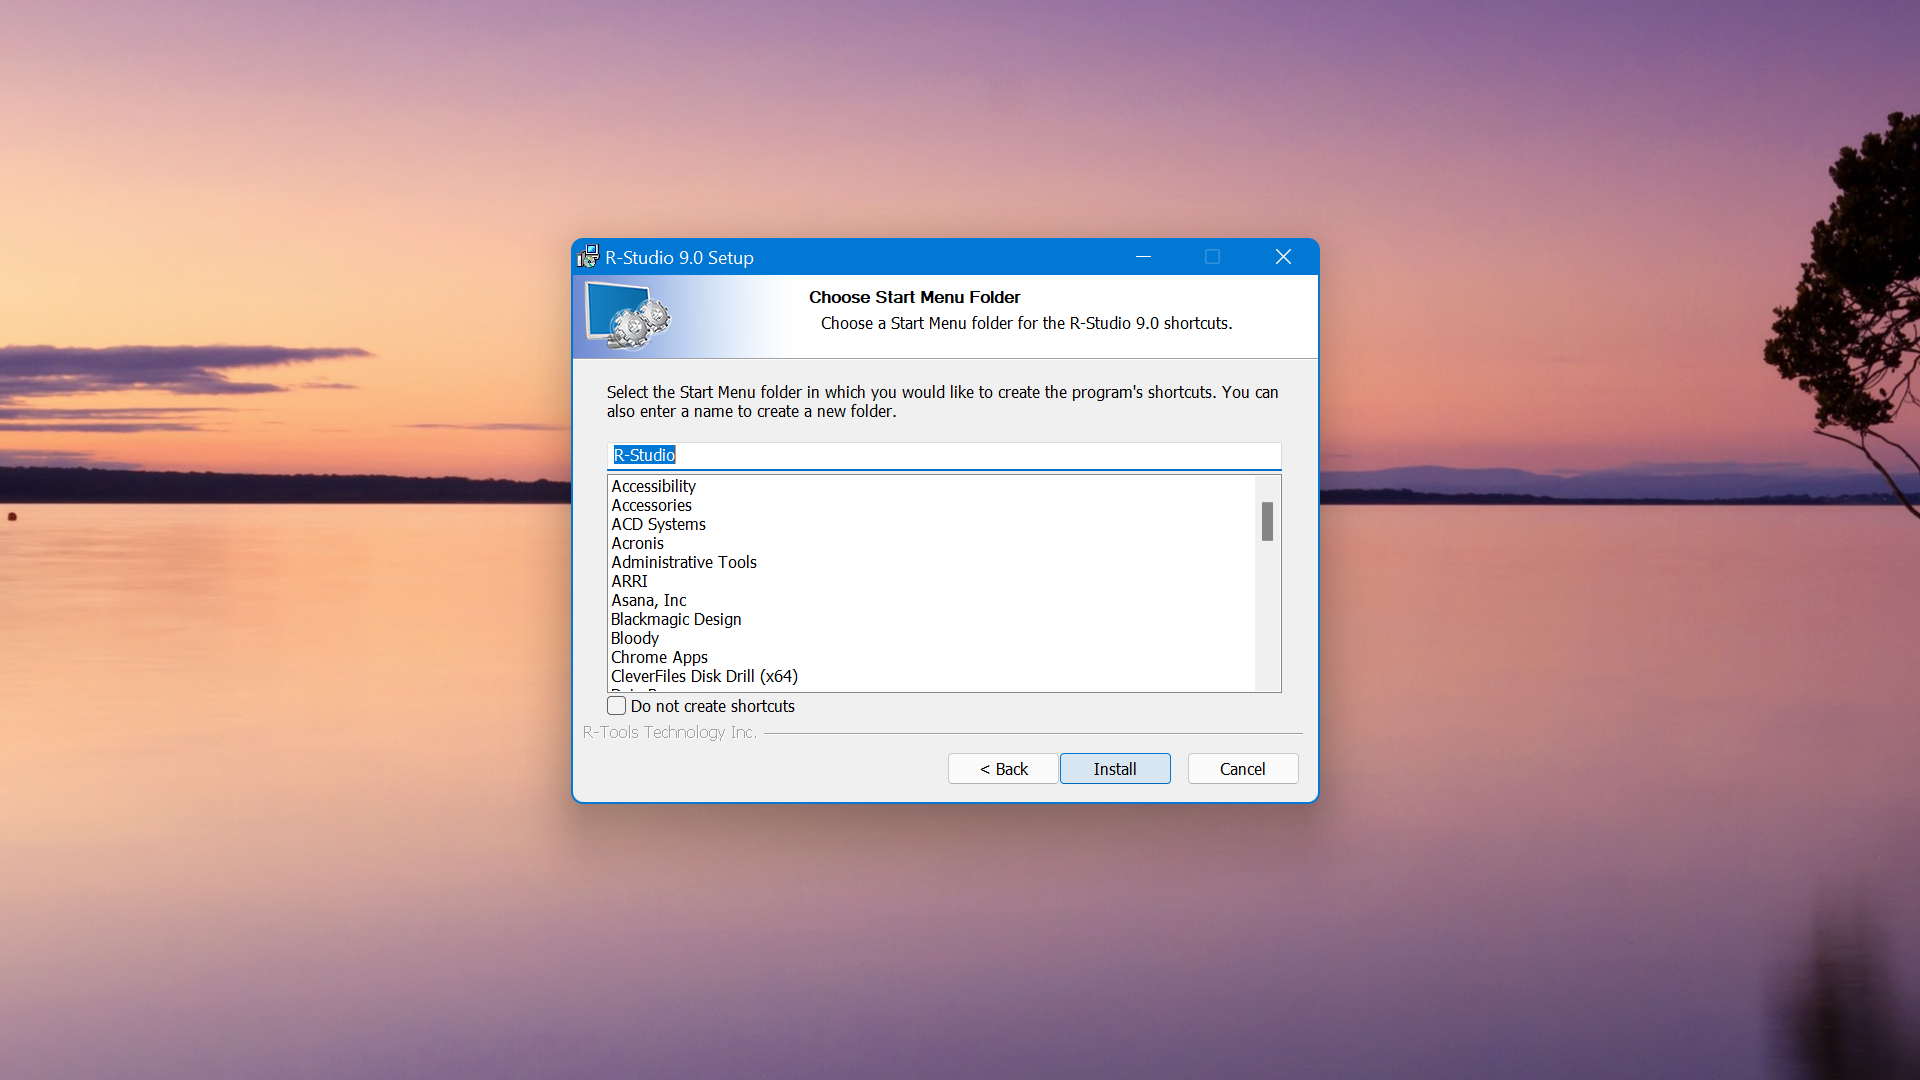The image size is (1920, 1080).
Task: Click the installer monitor and gears logo
Action: coord(628,316)
